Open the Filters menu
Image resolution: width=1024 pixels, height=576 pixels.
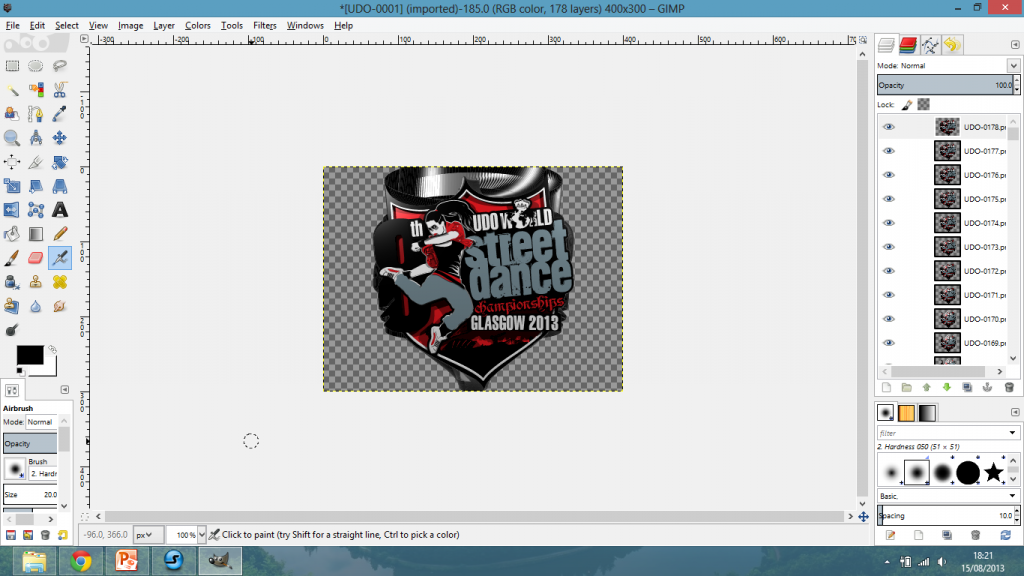coord(264,25)
